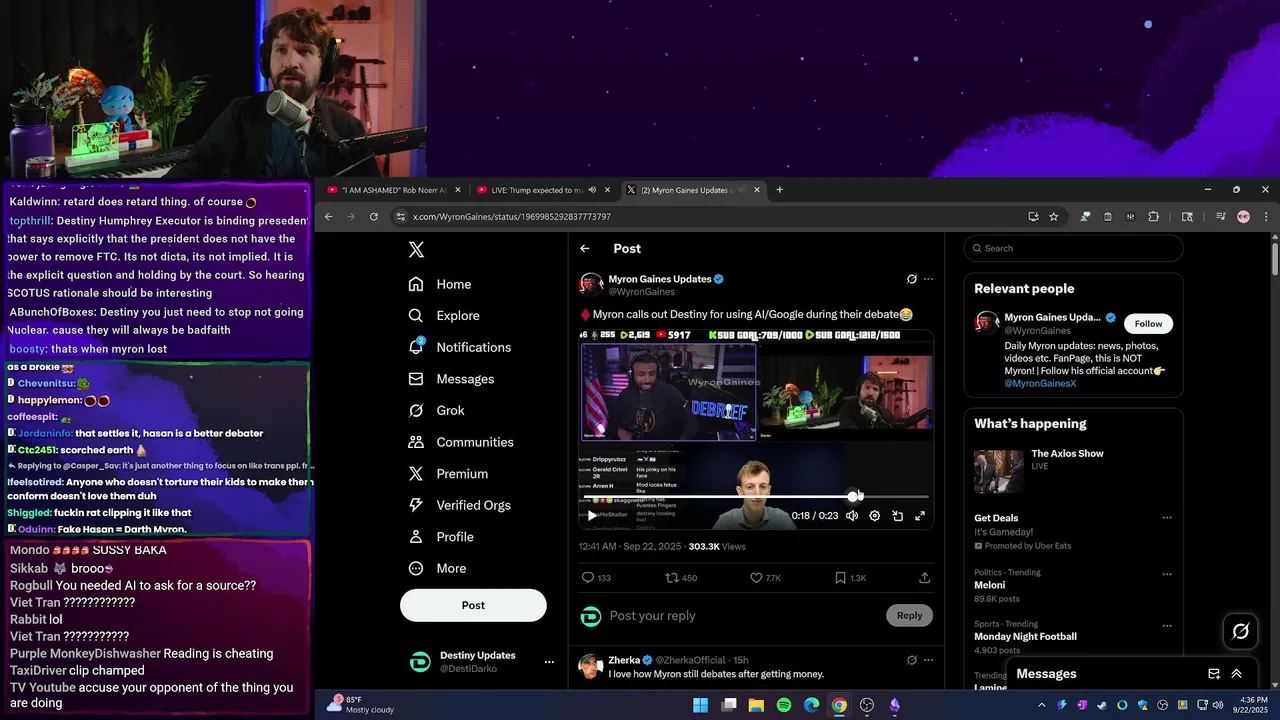Open options for Meloni trend
The height and width of the screenshot is (720, 1280).
click(1166, 574)
